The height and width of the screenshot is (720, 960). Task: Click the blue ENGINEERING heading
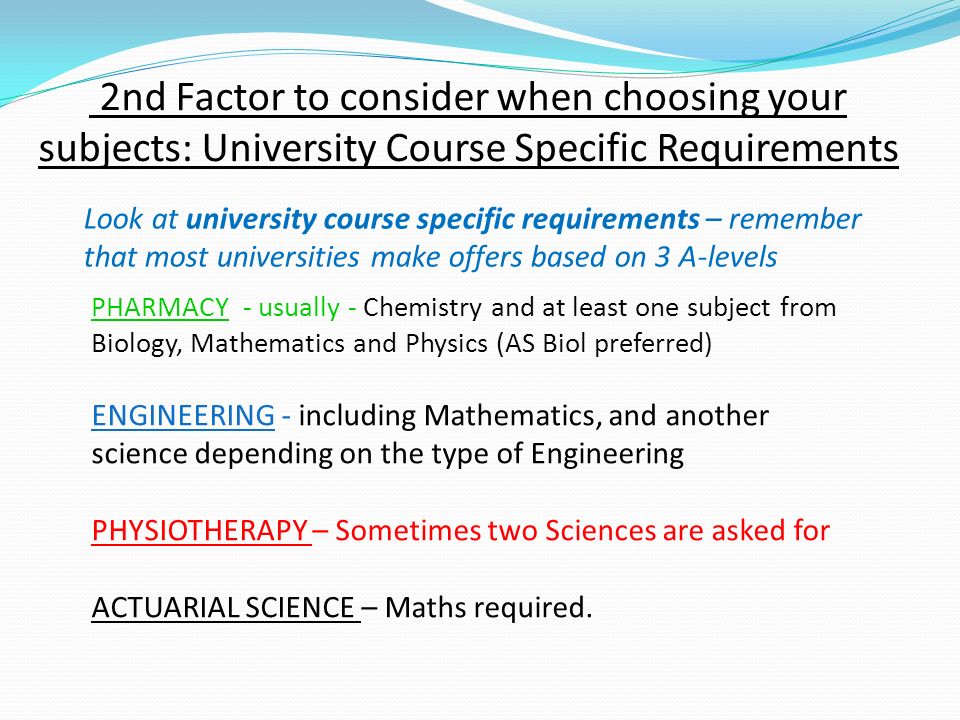183,415
